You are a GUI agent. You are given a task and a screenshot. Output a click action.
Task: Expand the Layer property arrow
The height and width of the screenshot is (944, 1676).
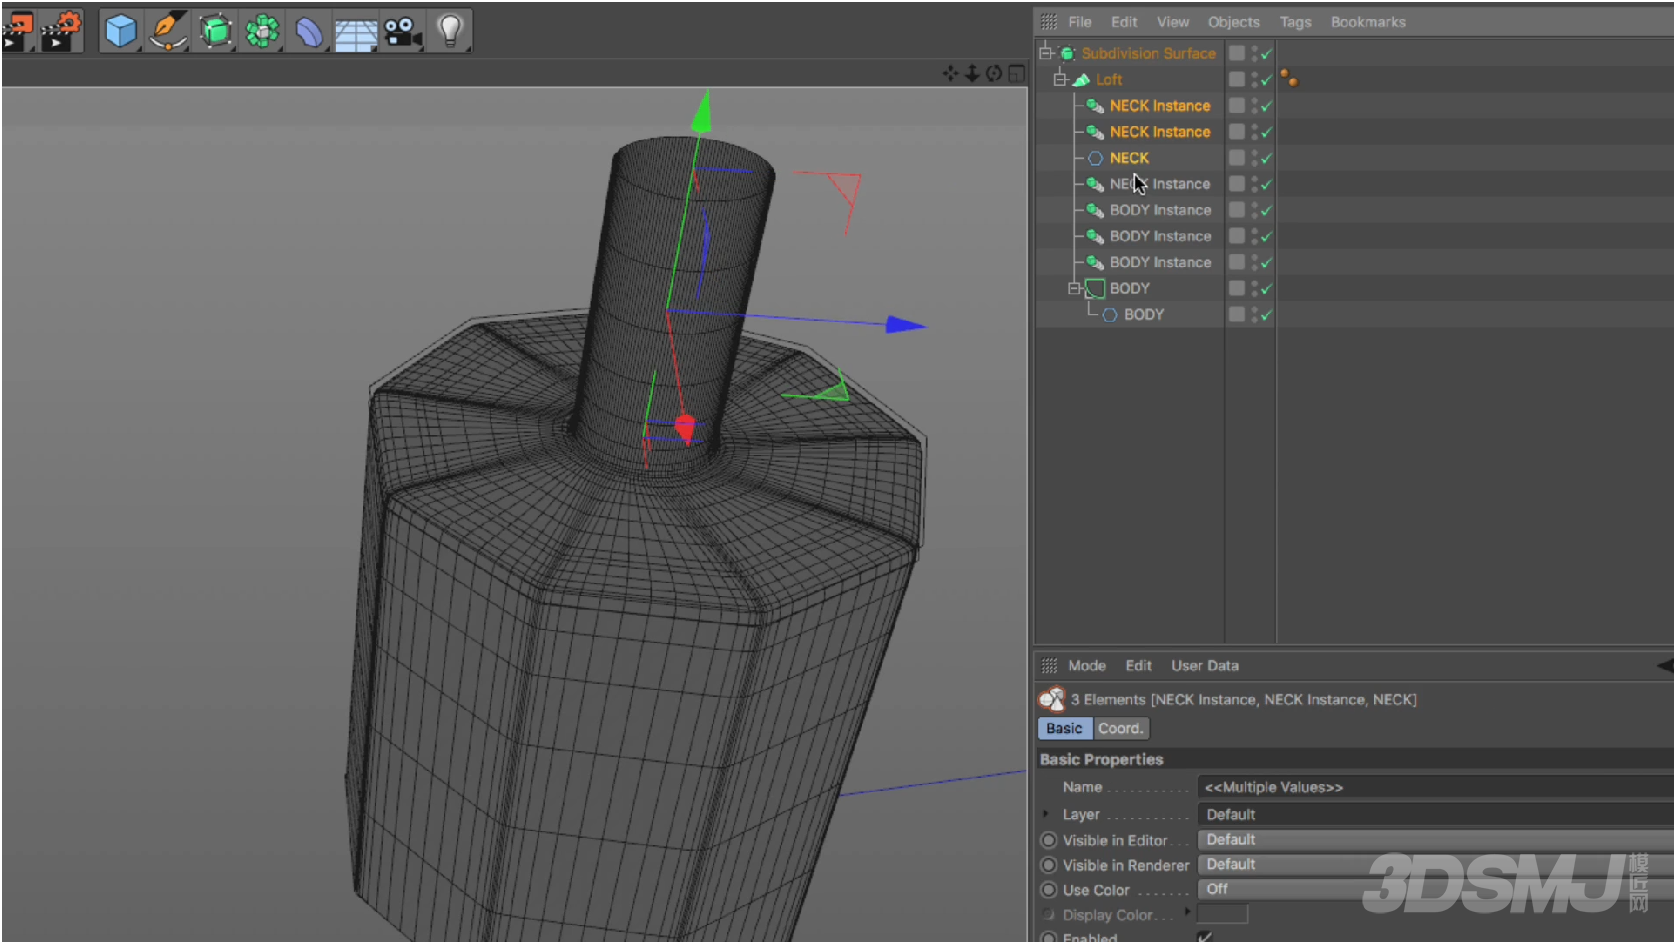click(1046, 814)
